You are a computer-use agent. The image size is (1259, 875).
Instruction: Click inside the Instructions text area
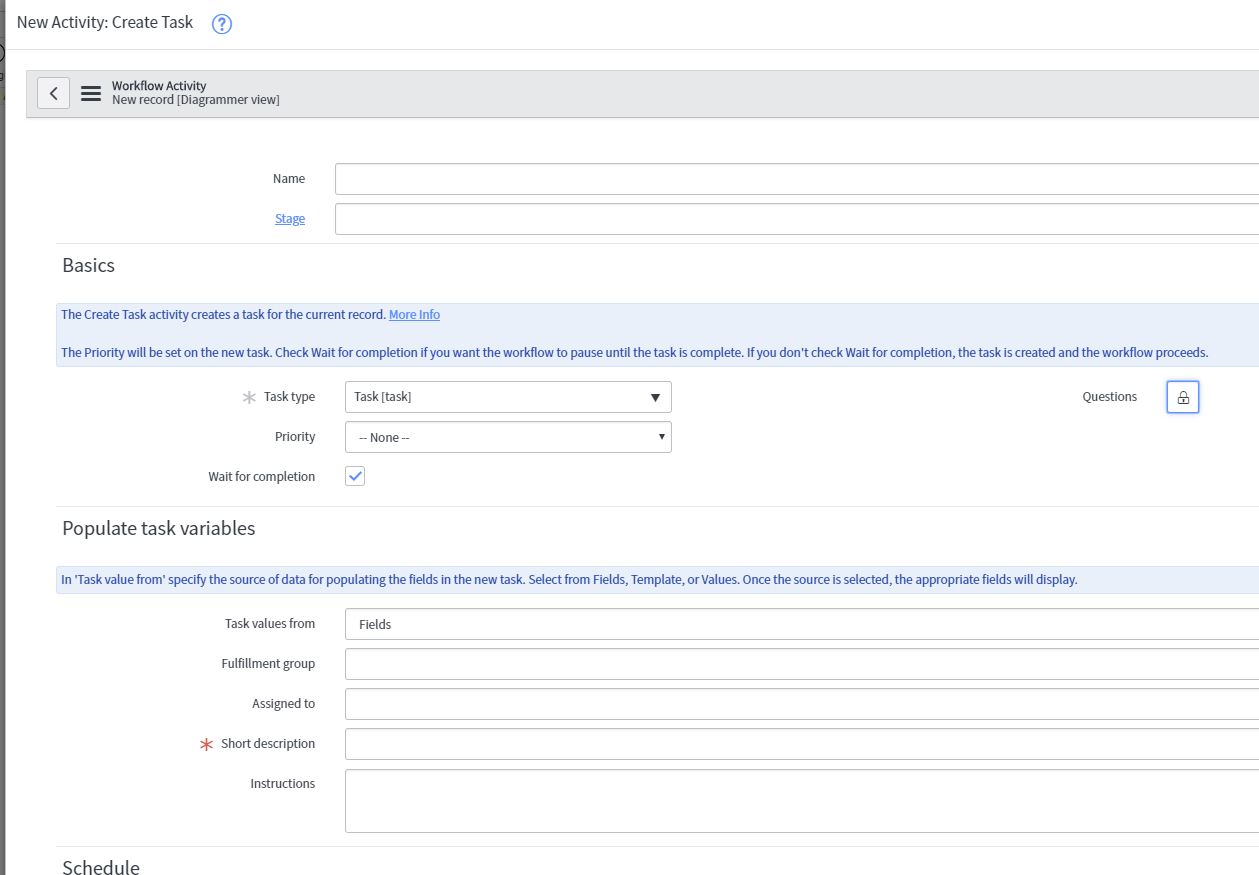coord(700,800)
